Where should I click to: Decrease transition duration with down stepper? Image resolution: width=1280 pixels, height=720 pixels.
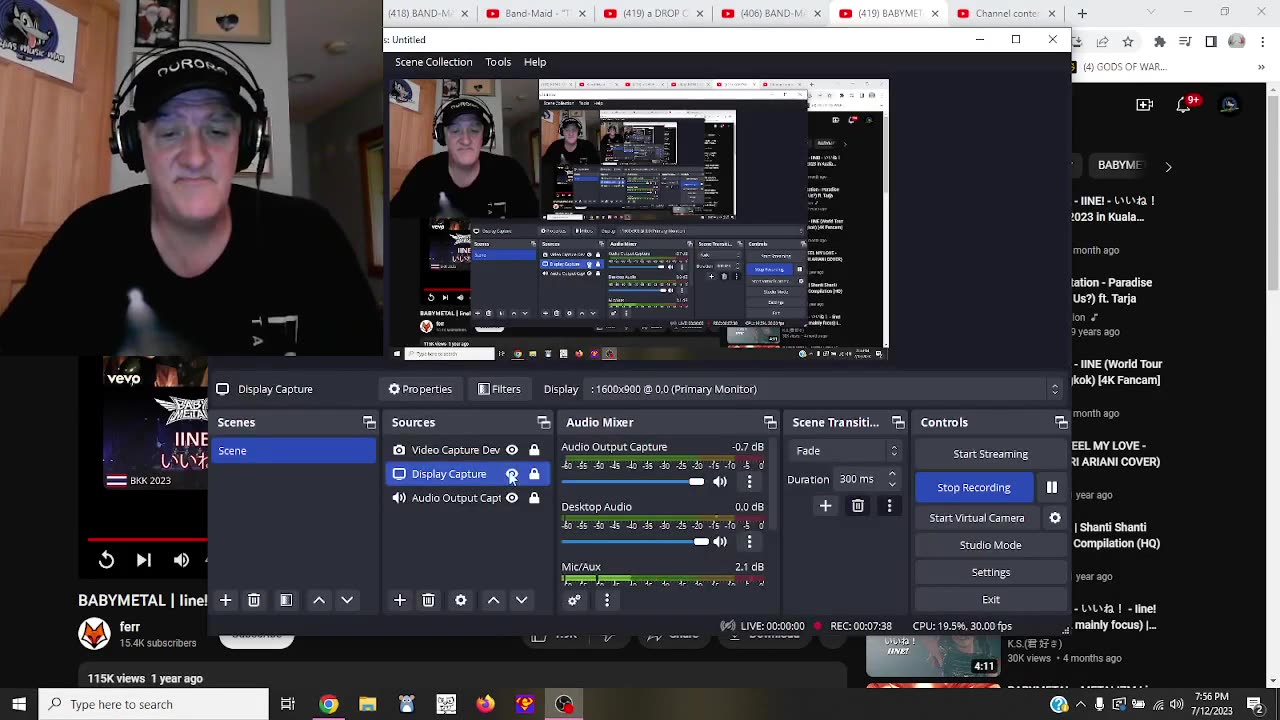892,485
